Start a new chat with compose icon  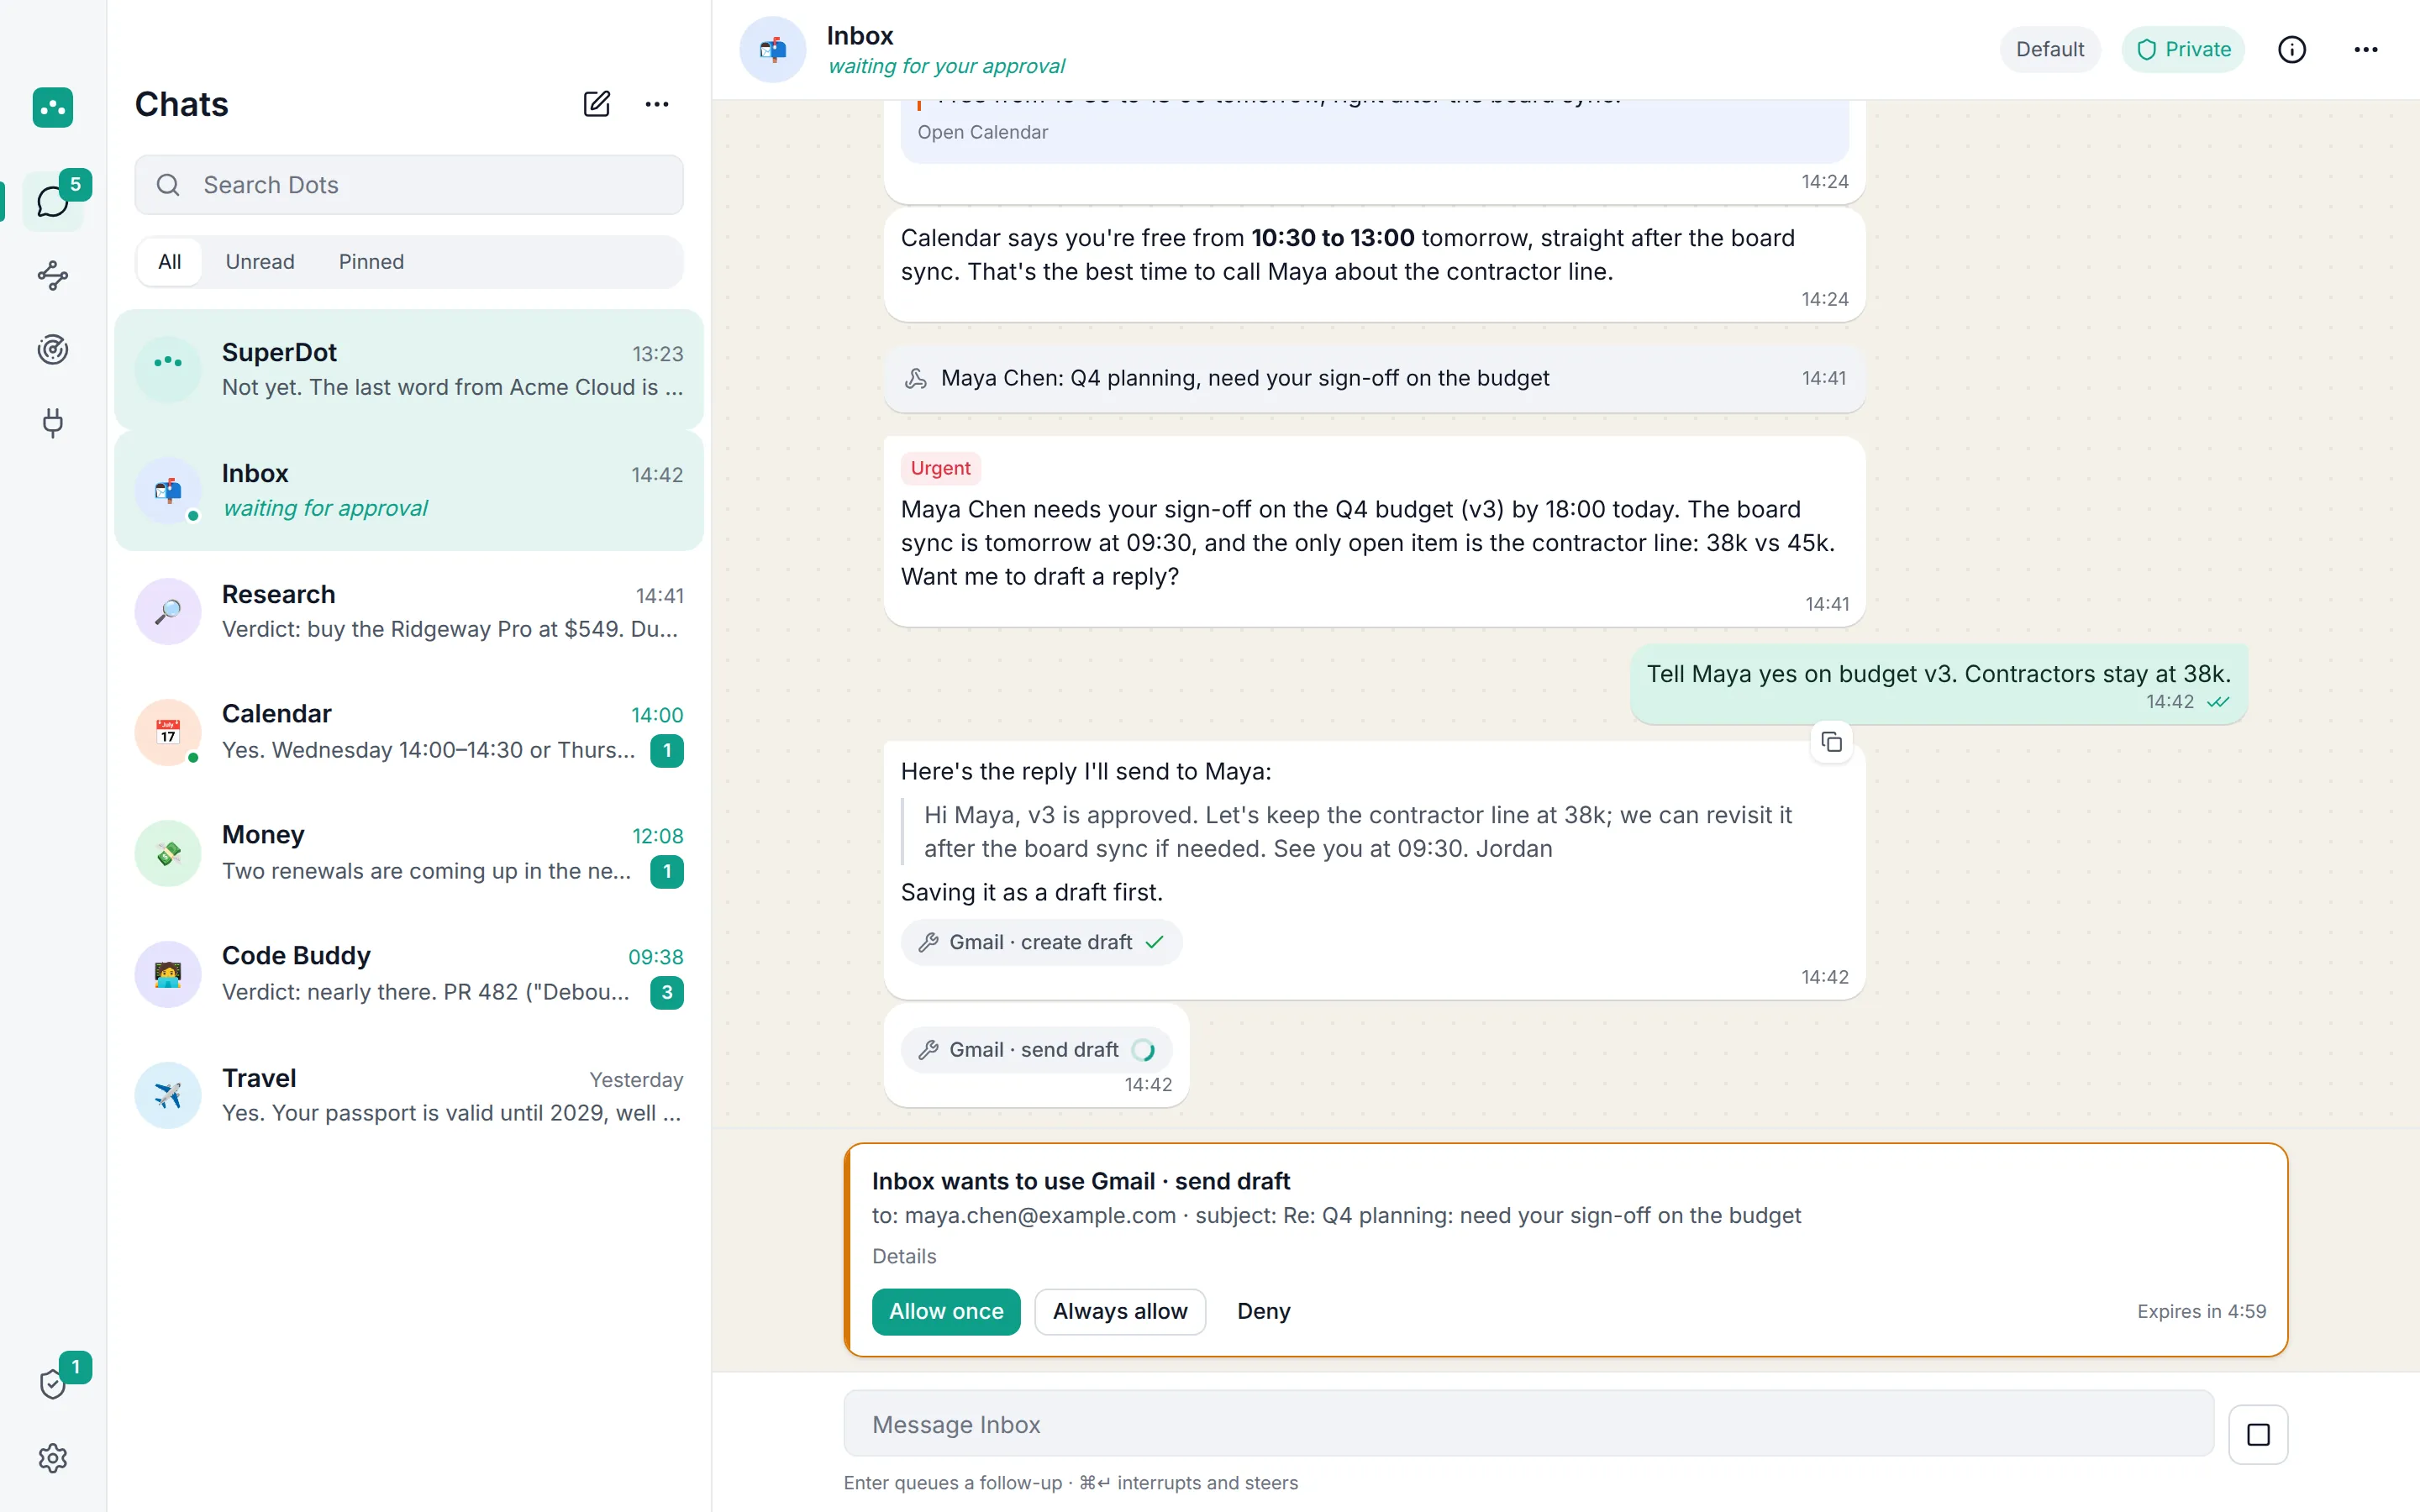[597, 104]
